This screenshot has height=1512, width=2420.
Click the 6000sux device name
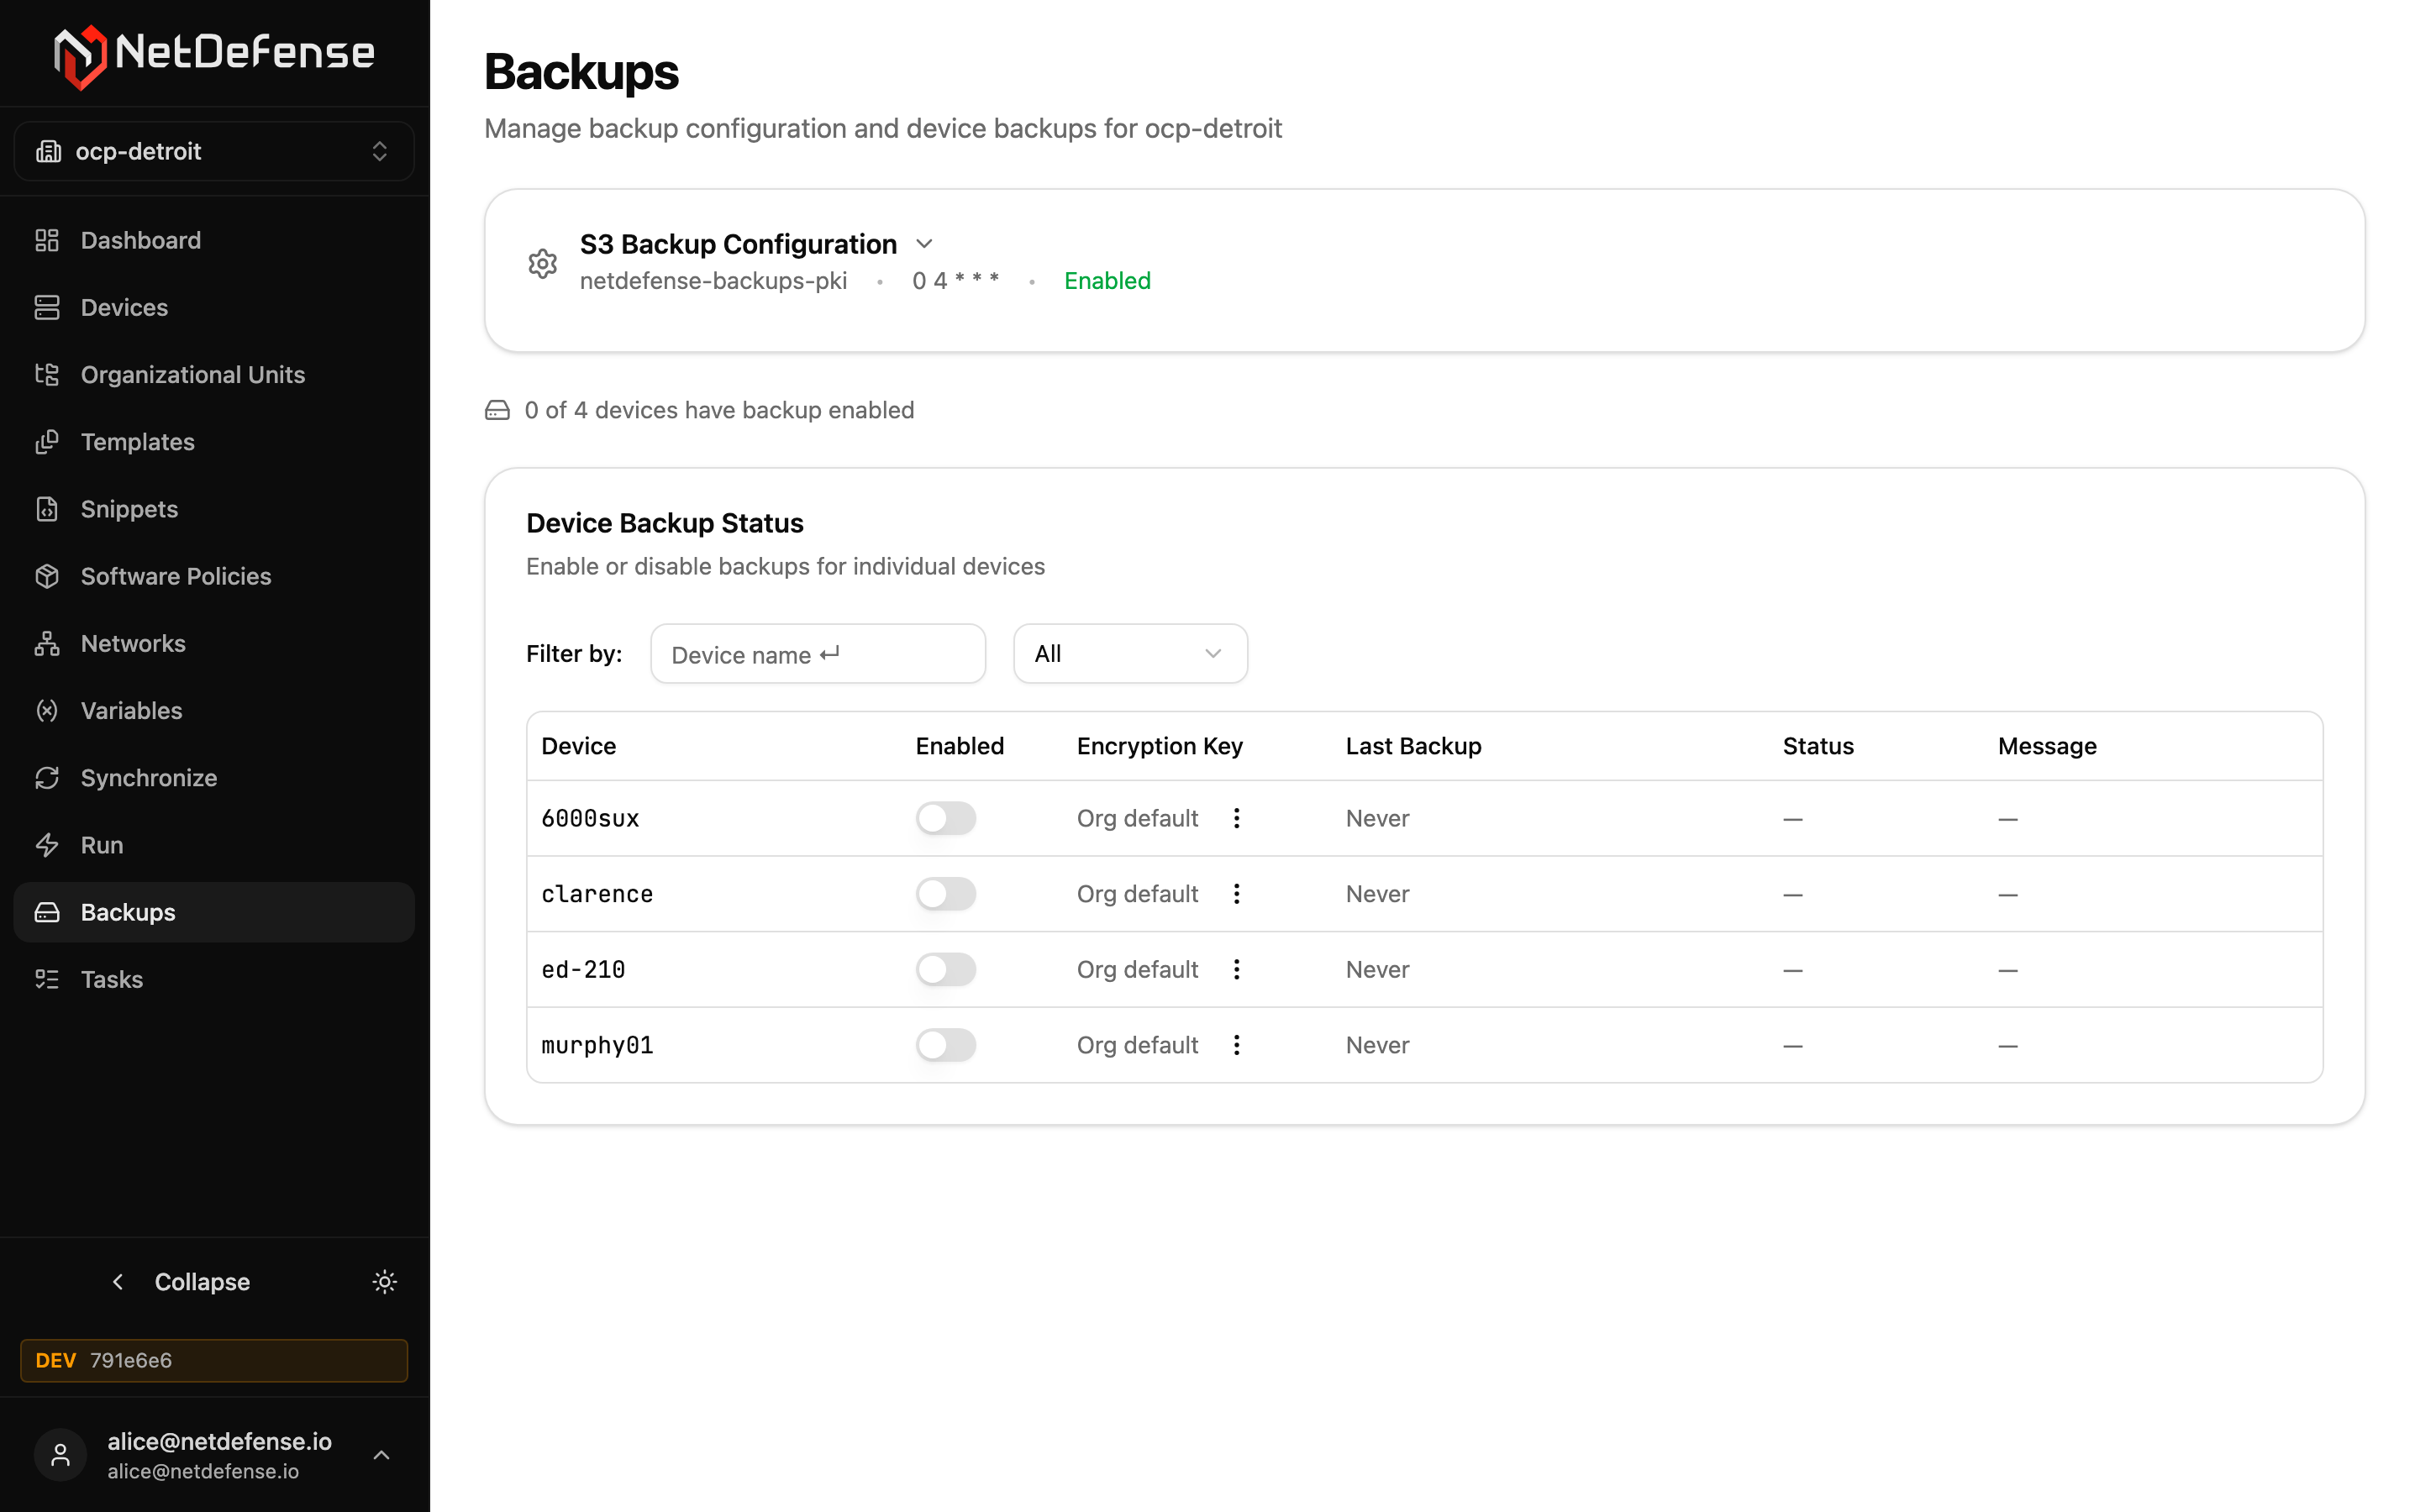tap(590, 818)
